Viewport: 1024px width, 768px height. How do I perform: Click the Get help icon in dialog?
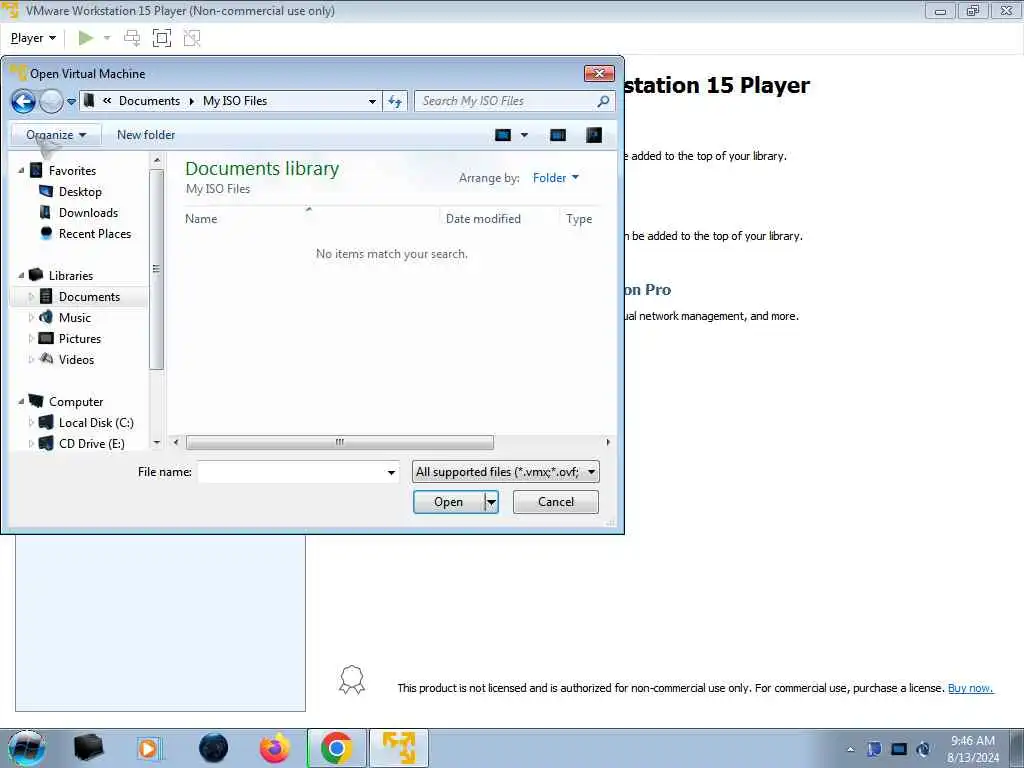tap(594, 135)
